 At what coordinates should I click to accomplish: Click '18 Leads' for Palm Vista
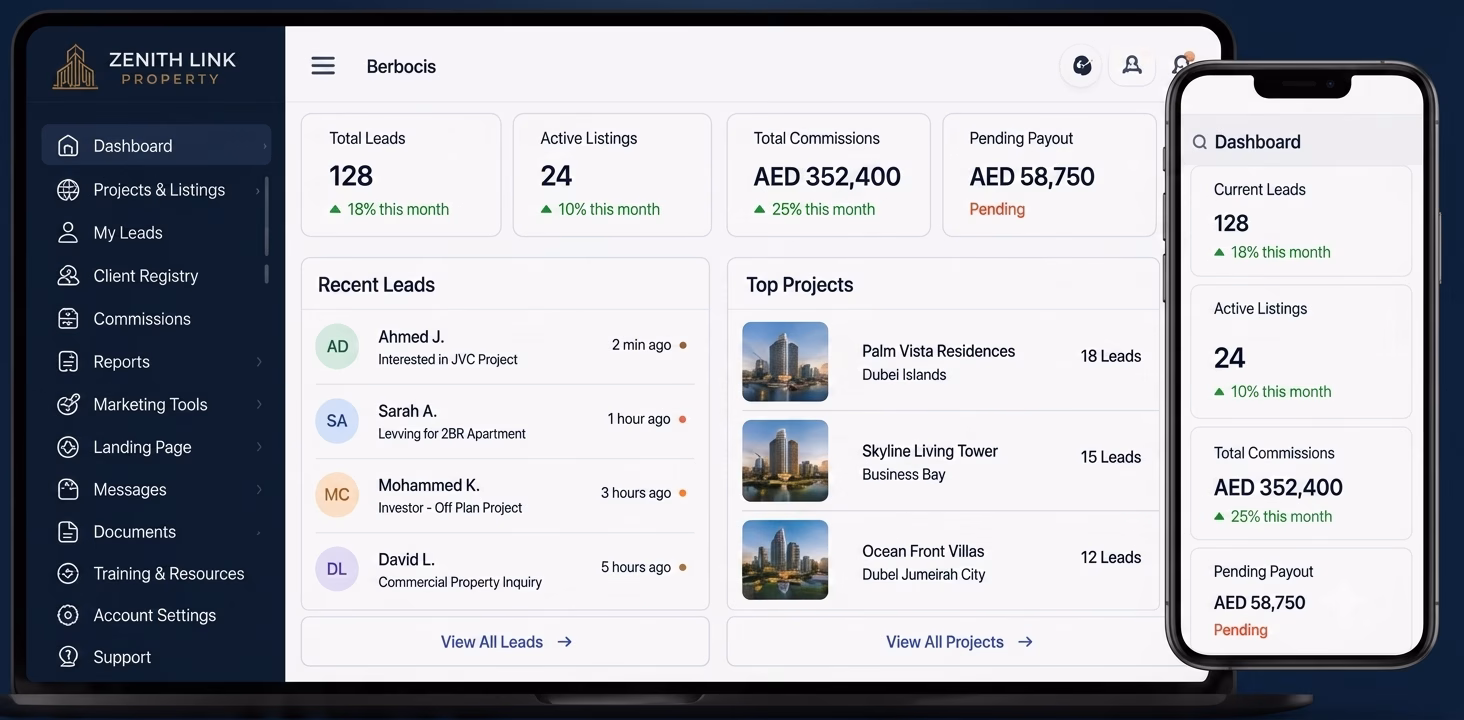pos(1111,356)
